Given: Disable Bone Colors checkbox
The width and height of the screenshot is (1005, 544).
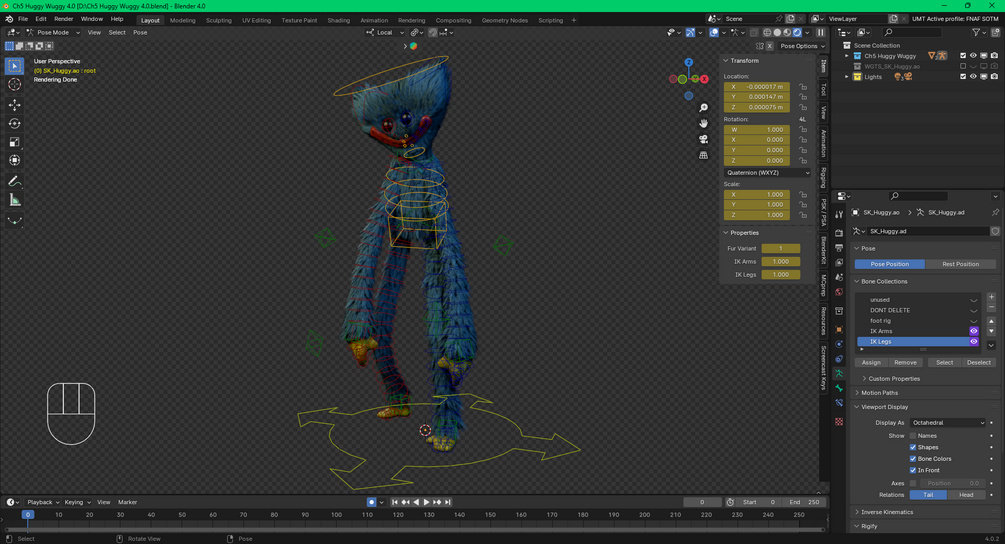Looking at the screenshot, I should 913,459.
